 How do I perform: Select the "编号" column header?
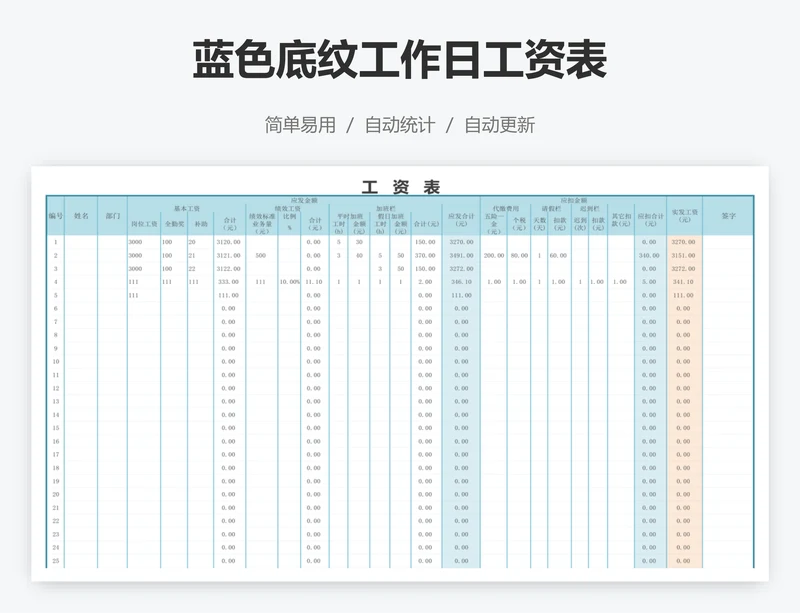tap(56, 216)
